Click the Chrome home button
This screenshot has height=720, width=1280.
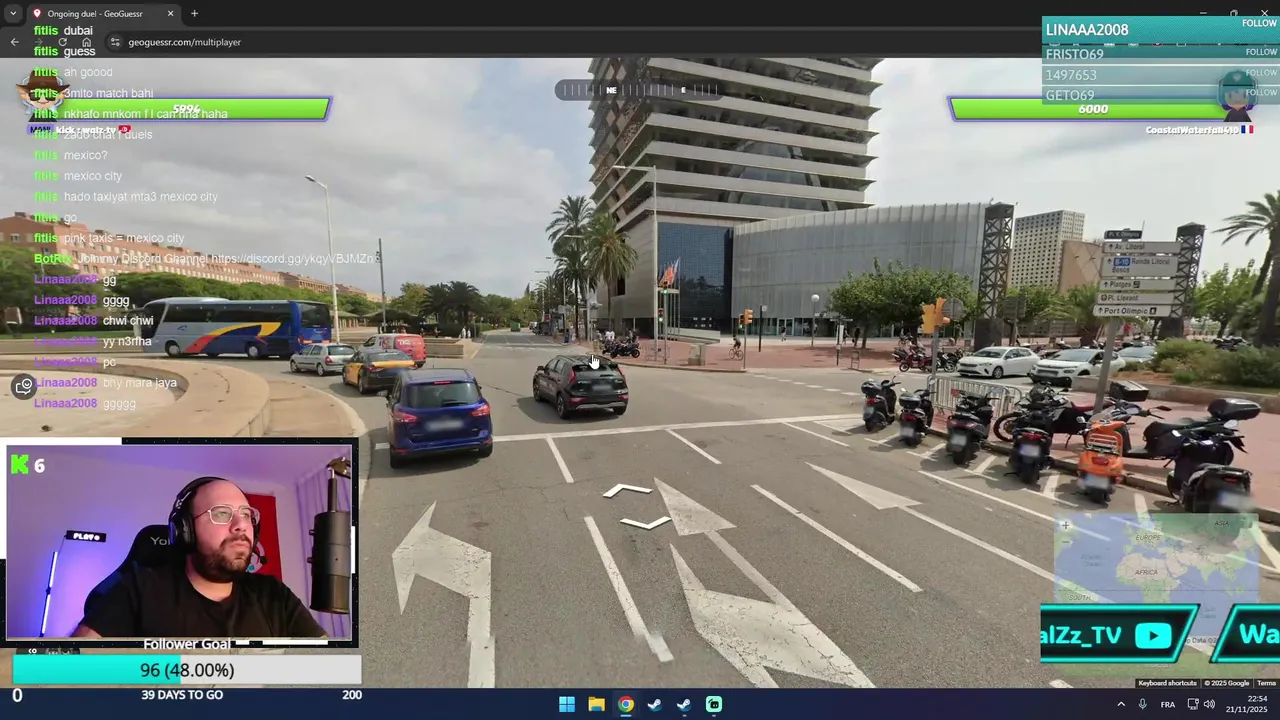pos(87,42)
